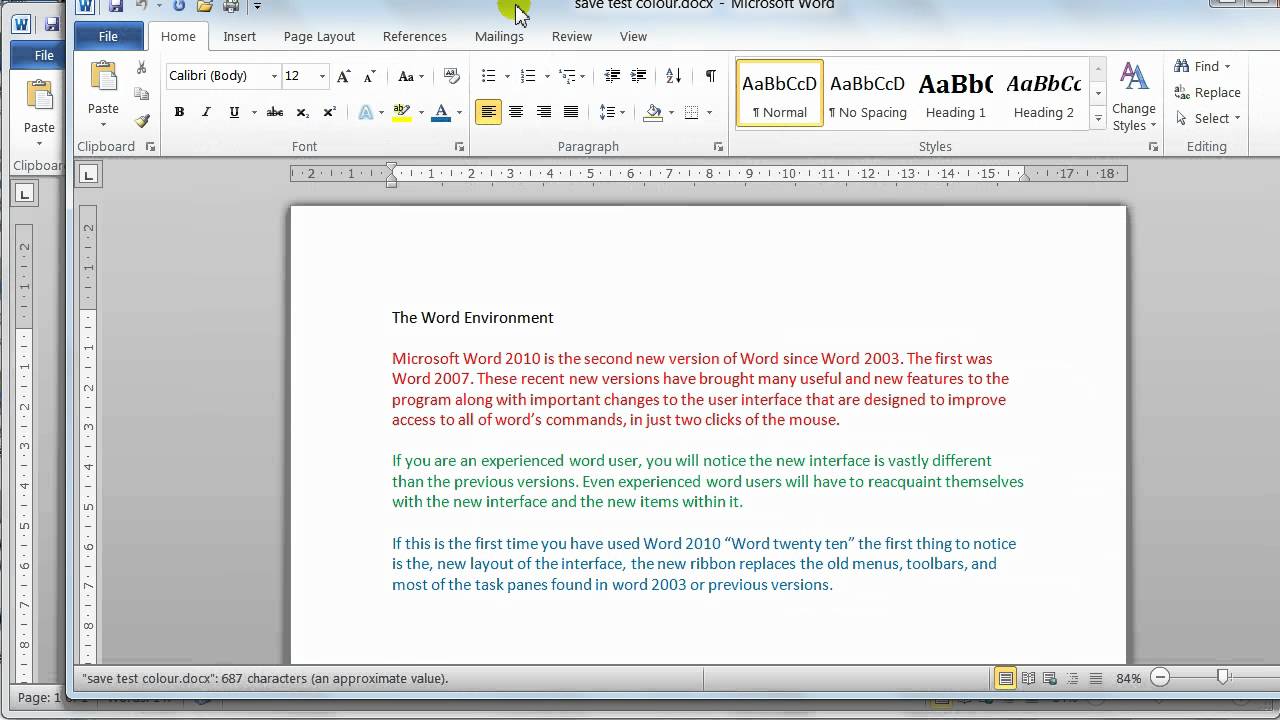Screen dimensions: 1280x720
Task: Apply the Heading 1 style
Action: 955,93
